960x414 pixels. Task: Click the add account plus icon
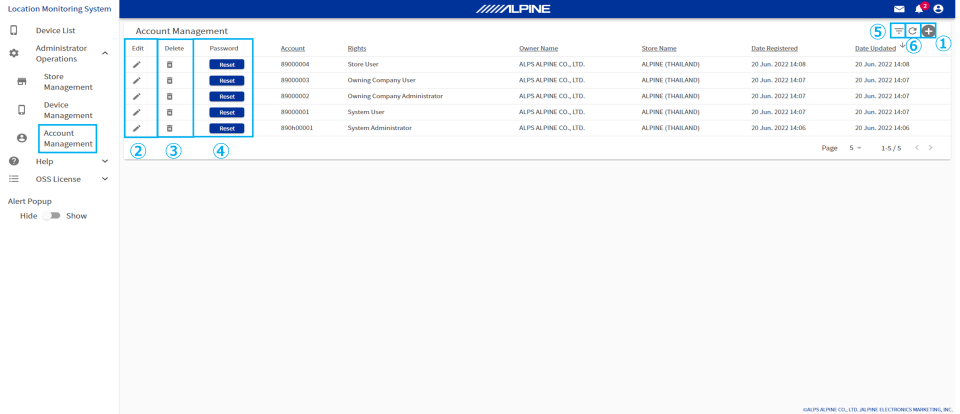point(928,30)
